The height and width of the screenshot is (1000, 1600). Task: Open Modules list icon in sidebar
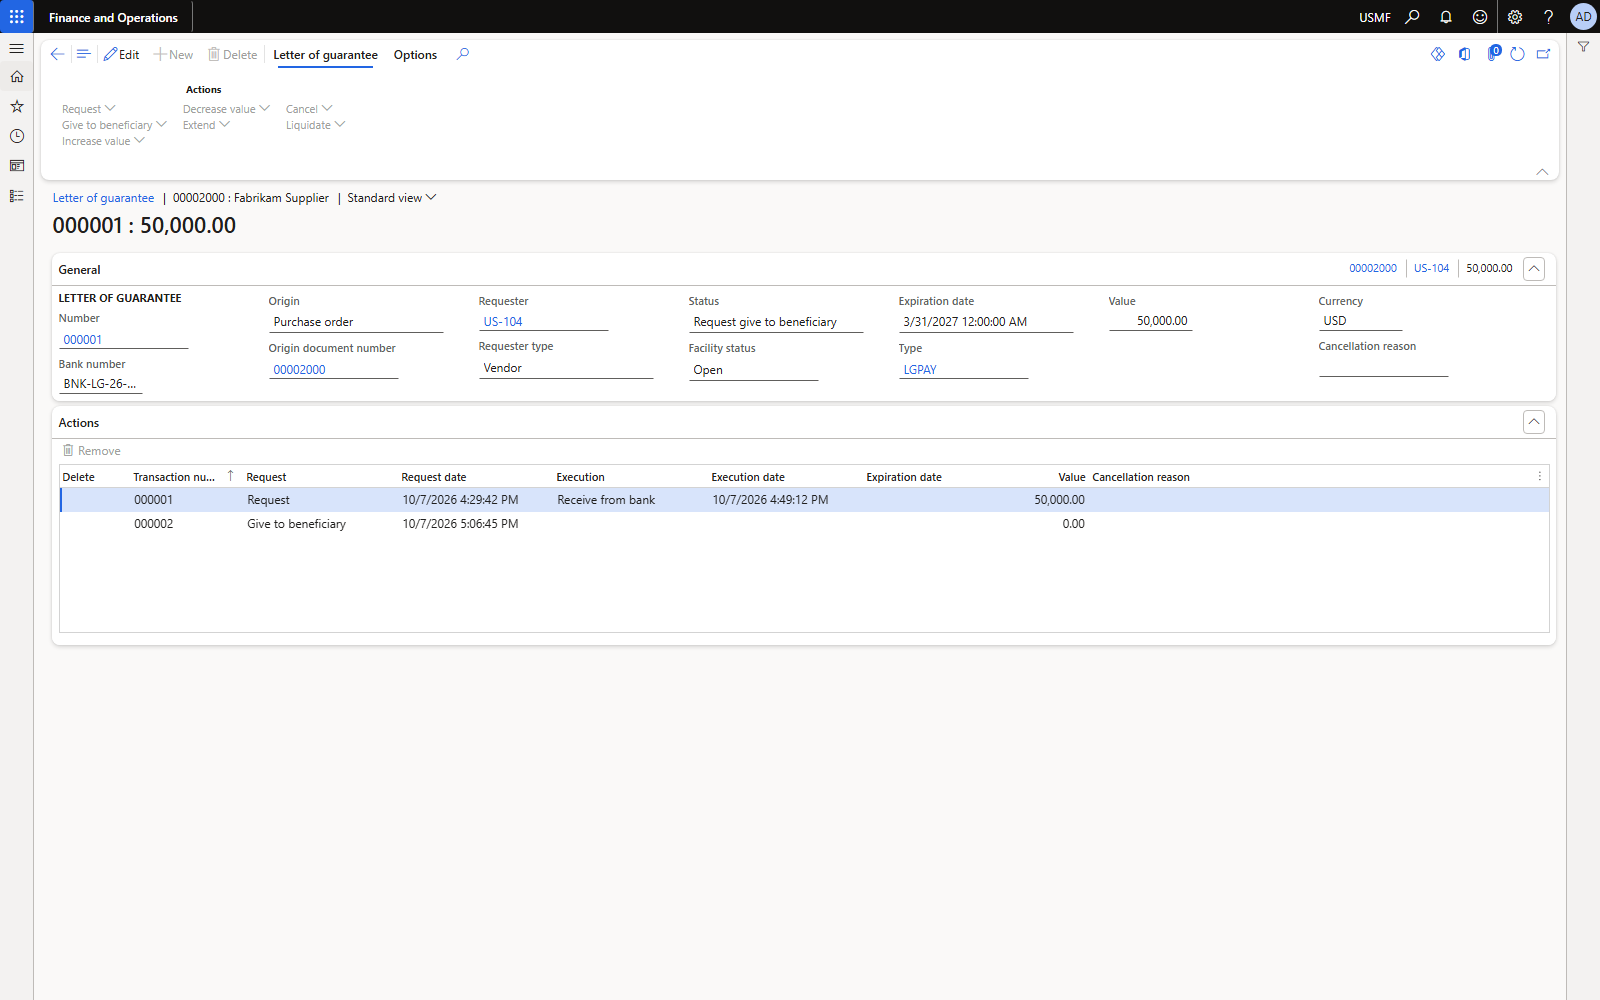coord(17,196)
